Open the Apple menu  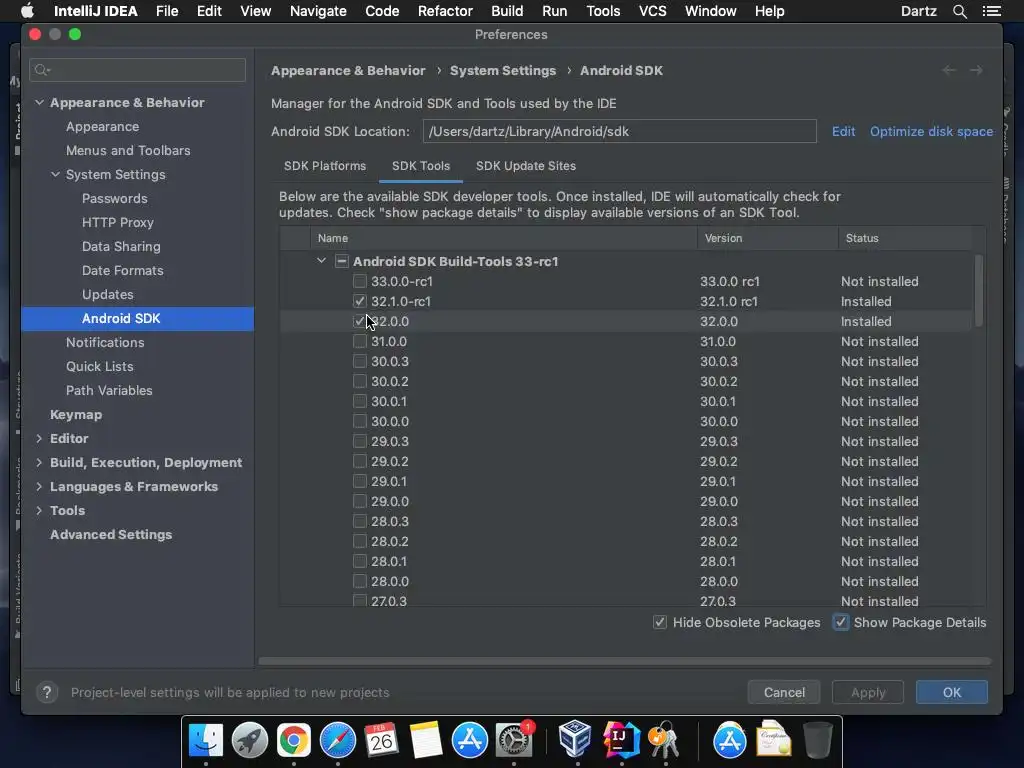pyautogui.click(x=27, y=11)
